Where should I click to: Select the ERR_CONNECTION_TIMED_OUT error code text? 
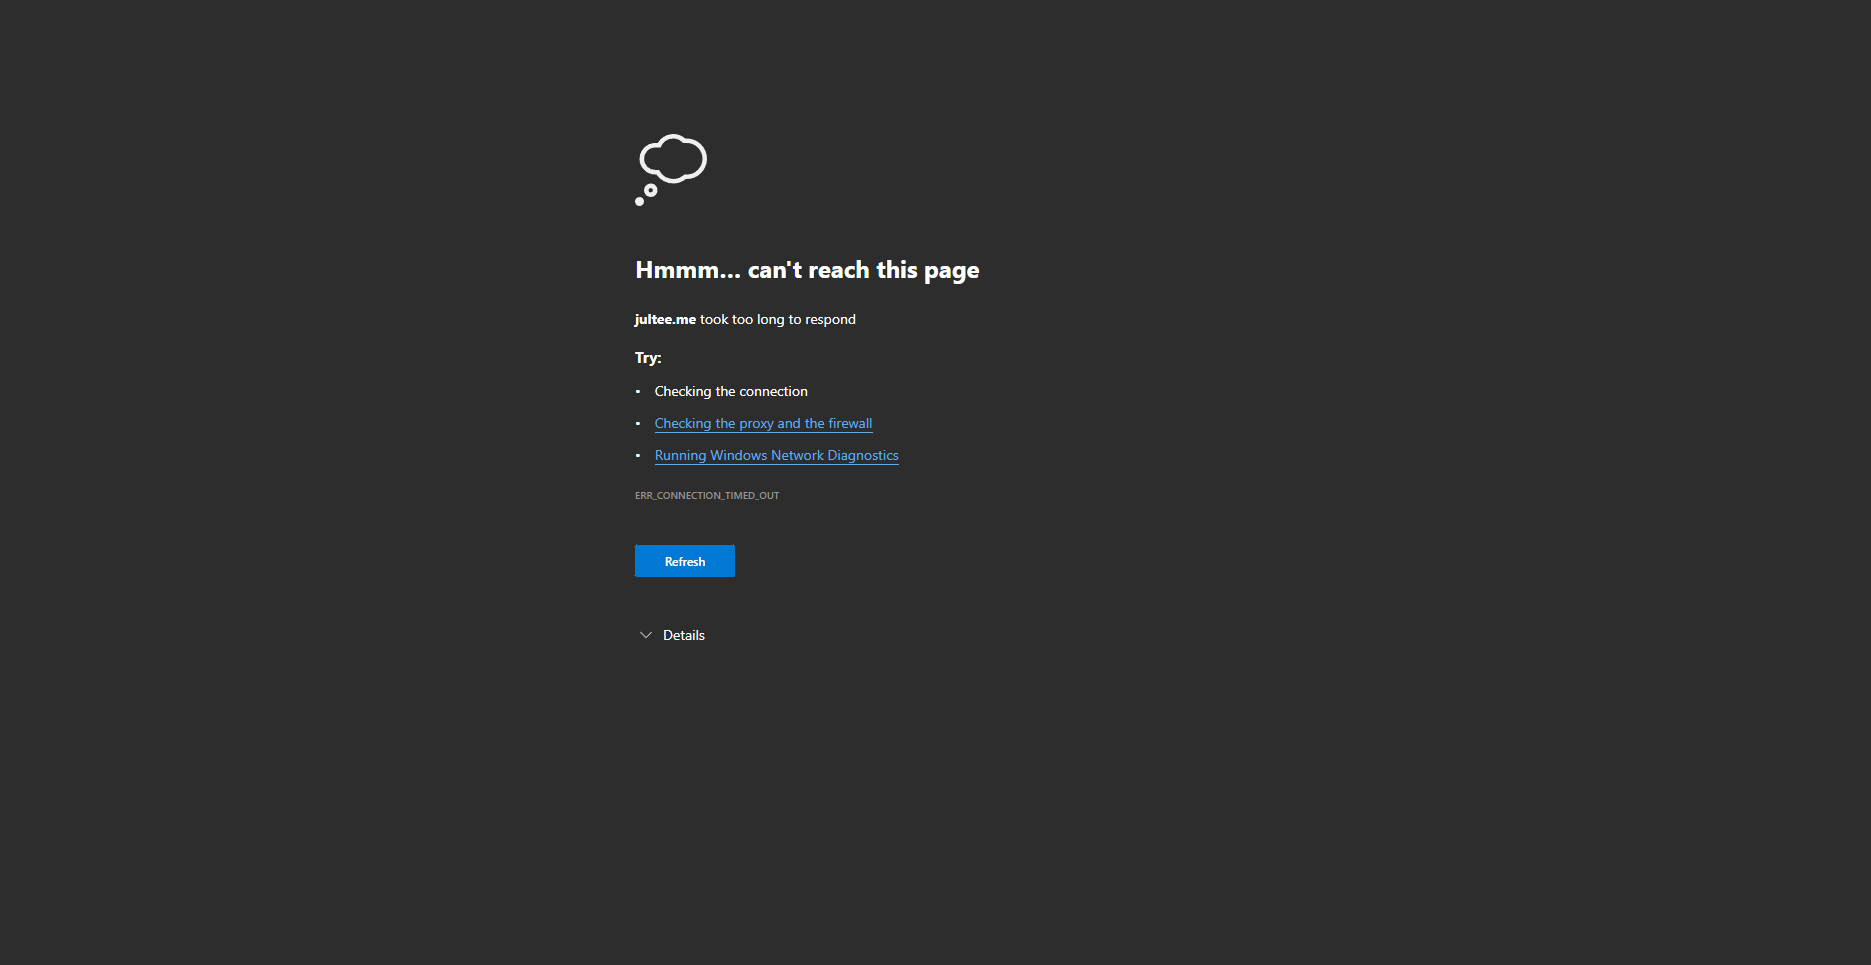click(707, 496)
